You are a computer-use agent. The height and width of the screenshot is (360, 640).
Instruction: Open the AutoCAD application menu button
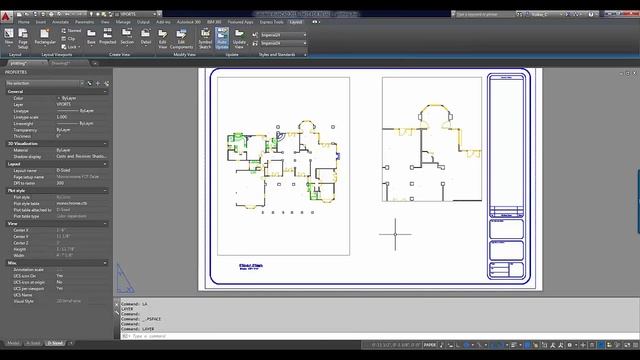click(x=6, y=17)
